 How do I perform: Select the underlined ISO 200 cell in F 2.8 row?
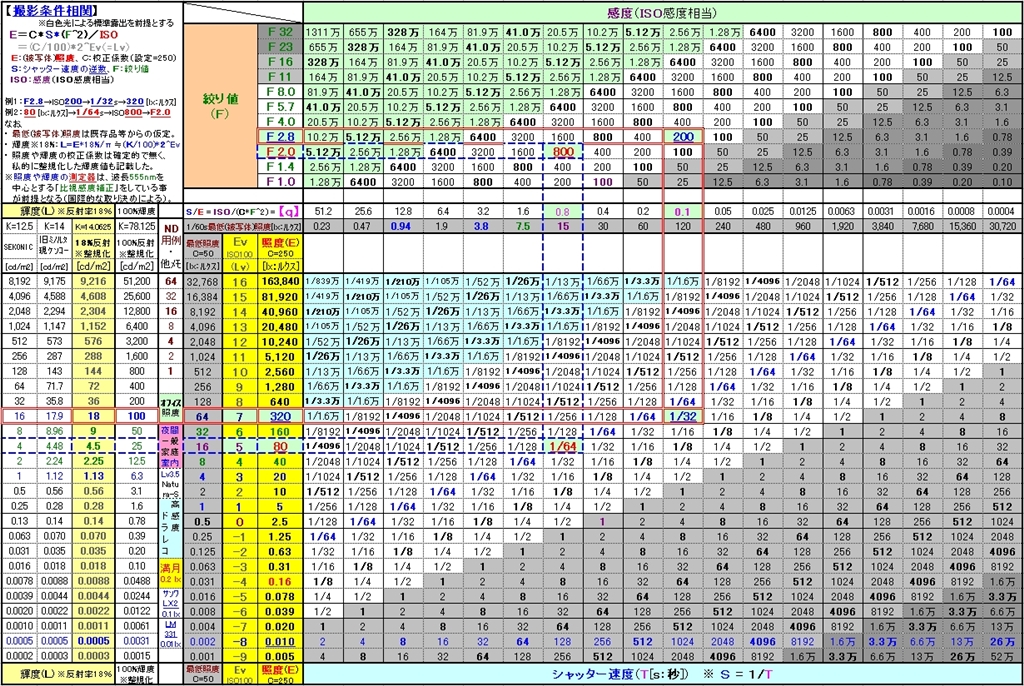point(683,137)
